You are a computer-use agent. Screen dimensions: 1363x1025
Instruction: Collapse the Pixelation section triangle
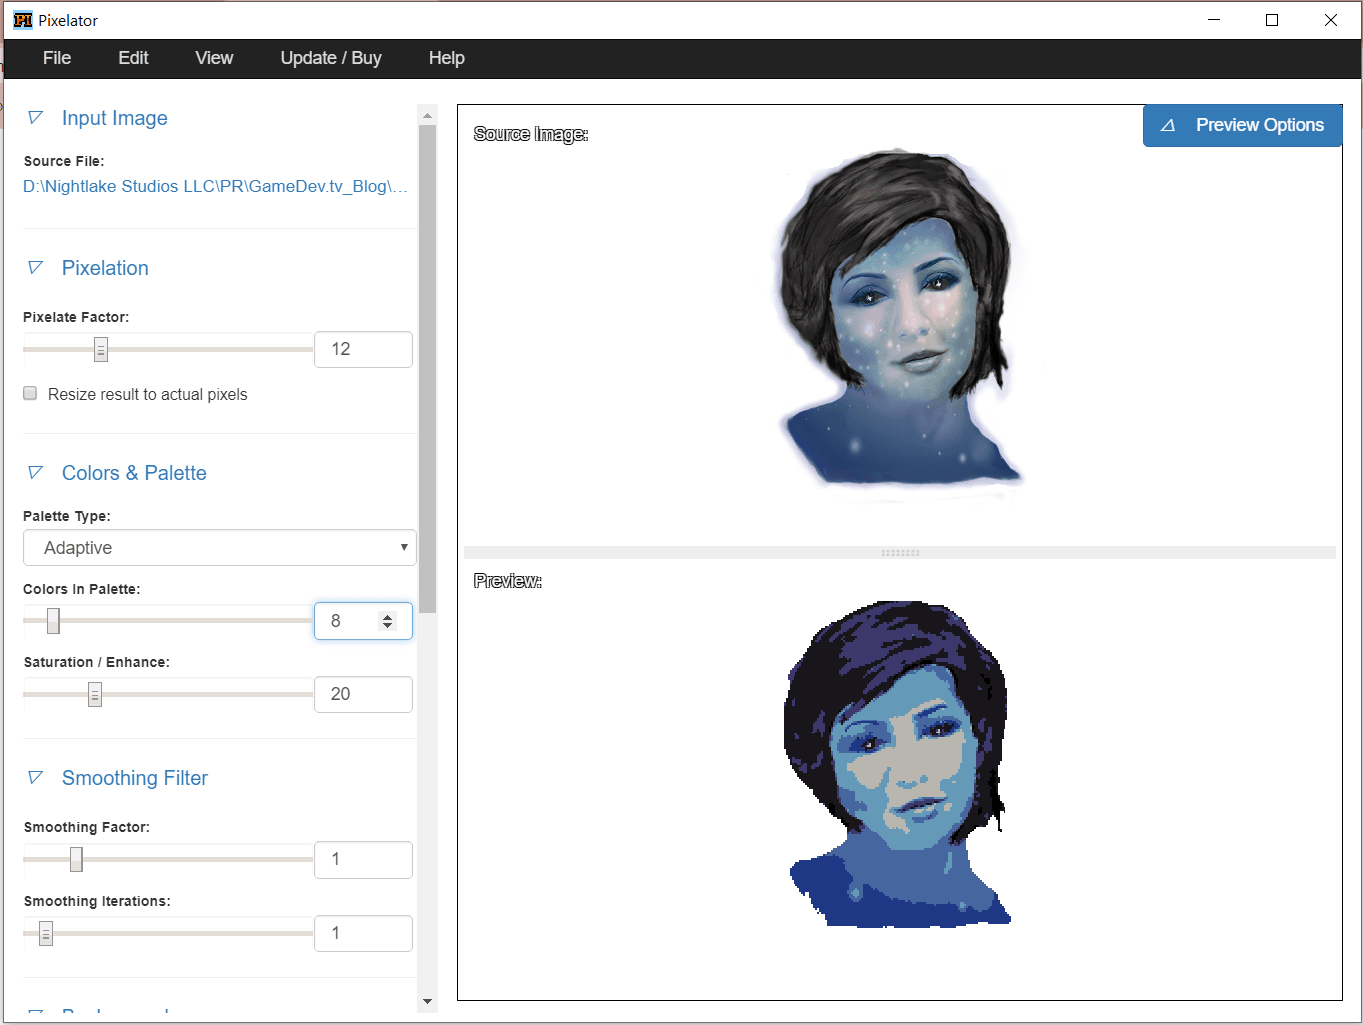(x=35, y=268)
